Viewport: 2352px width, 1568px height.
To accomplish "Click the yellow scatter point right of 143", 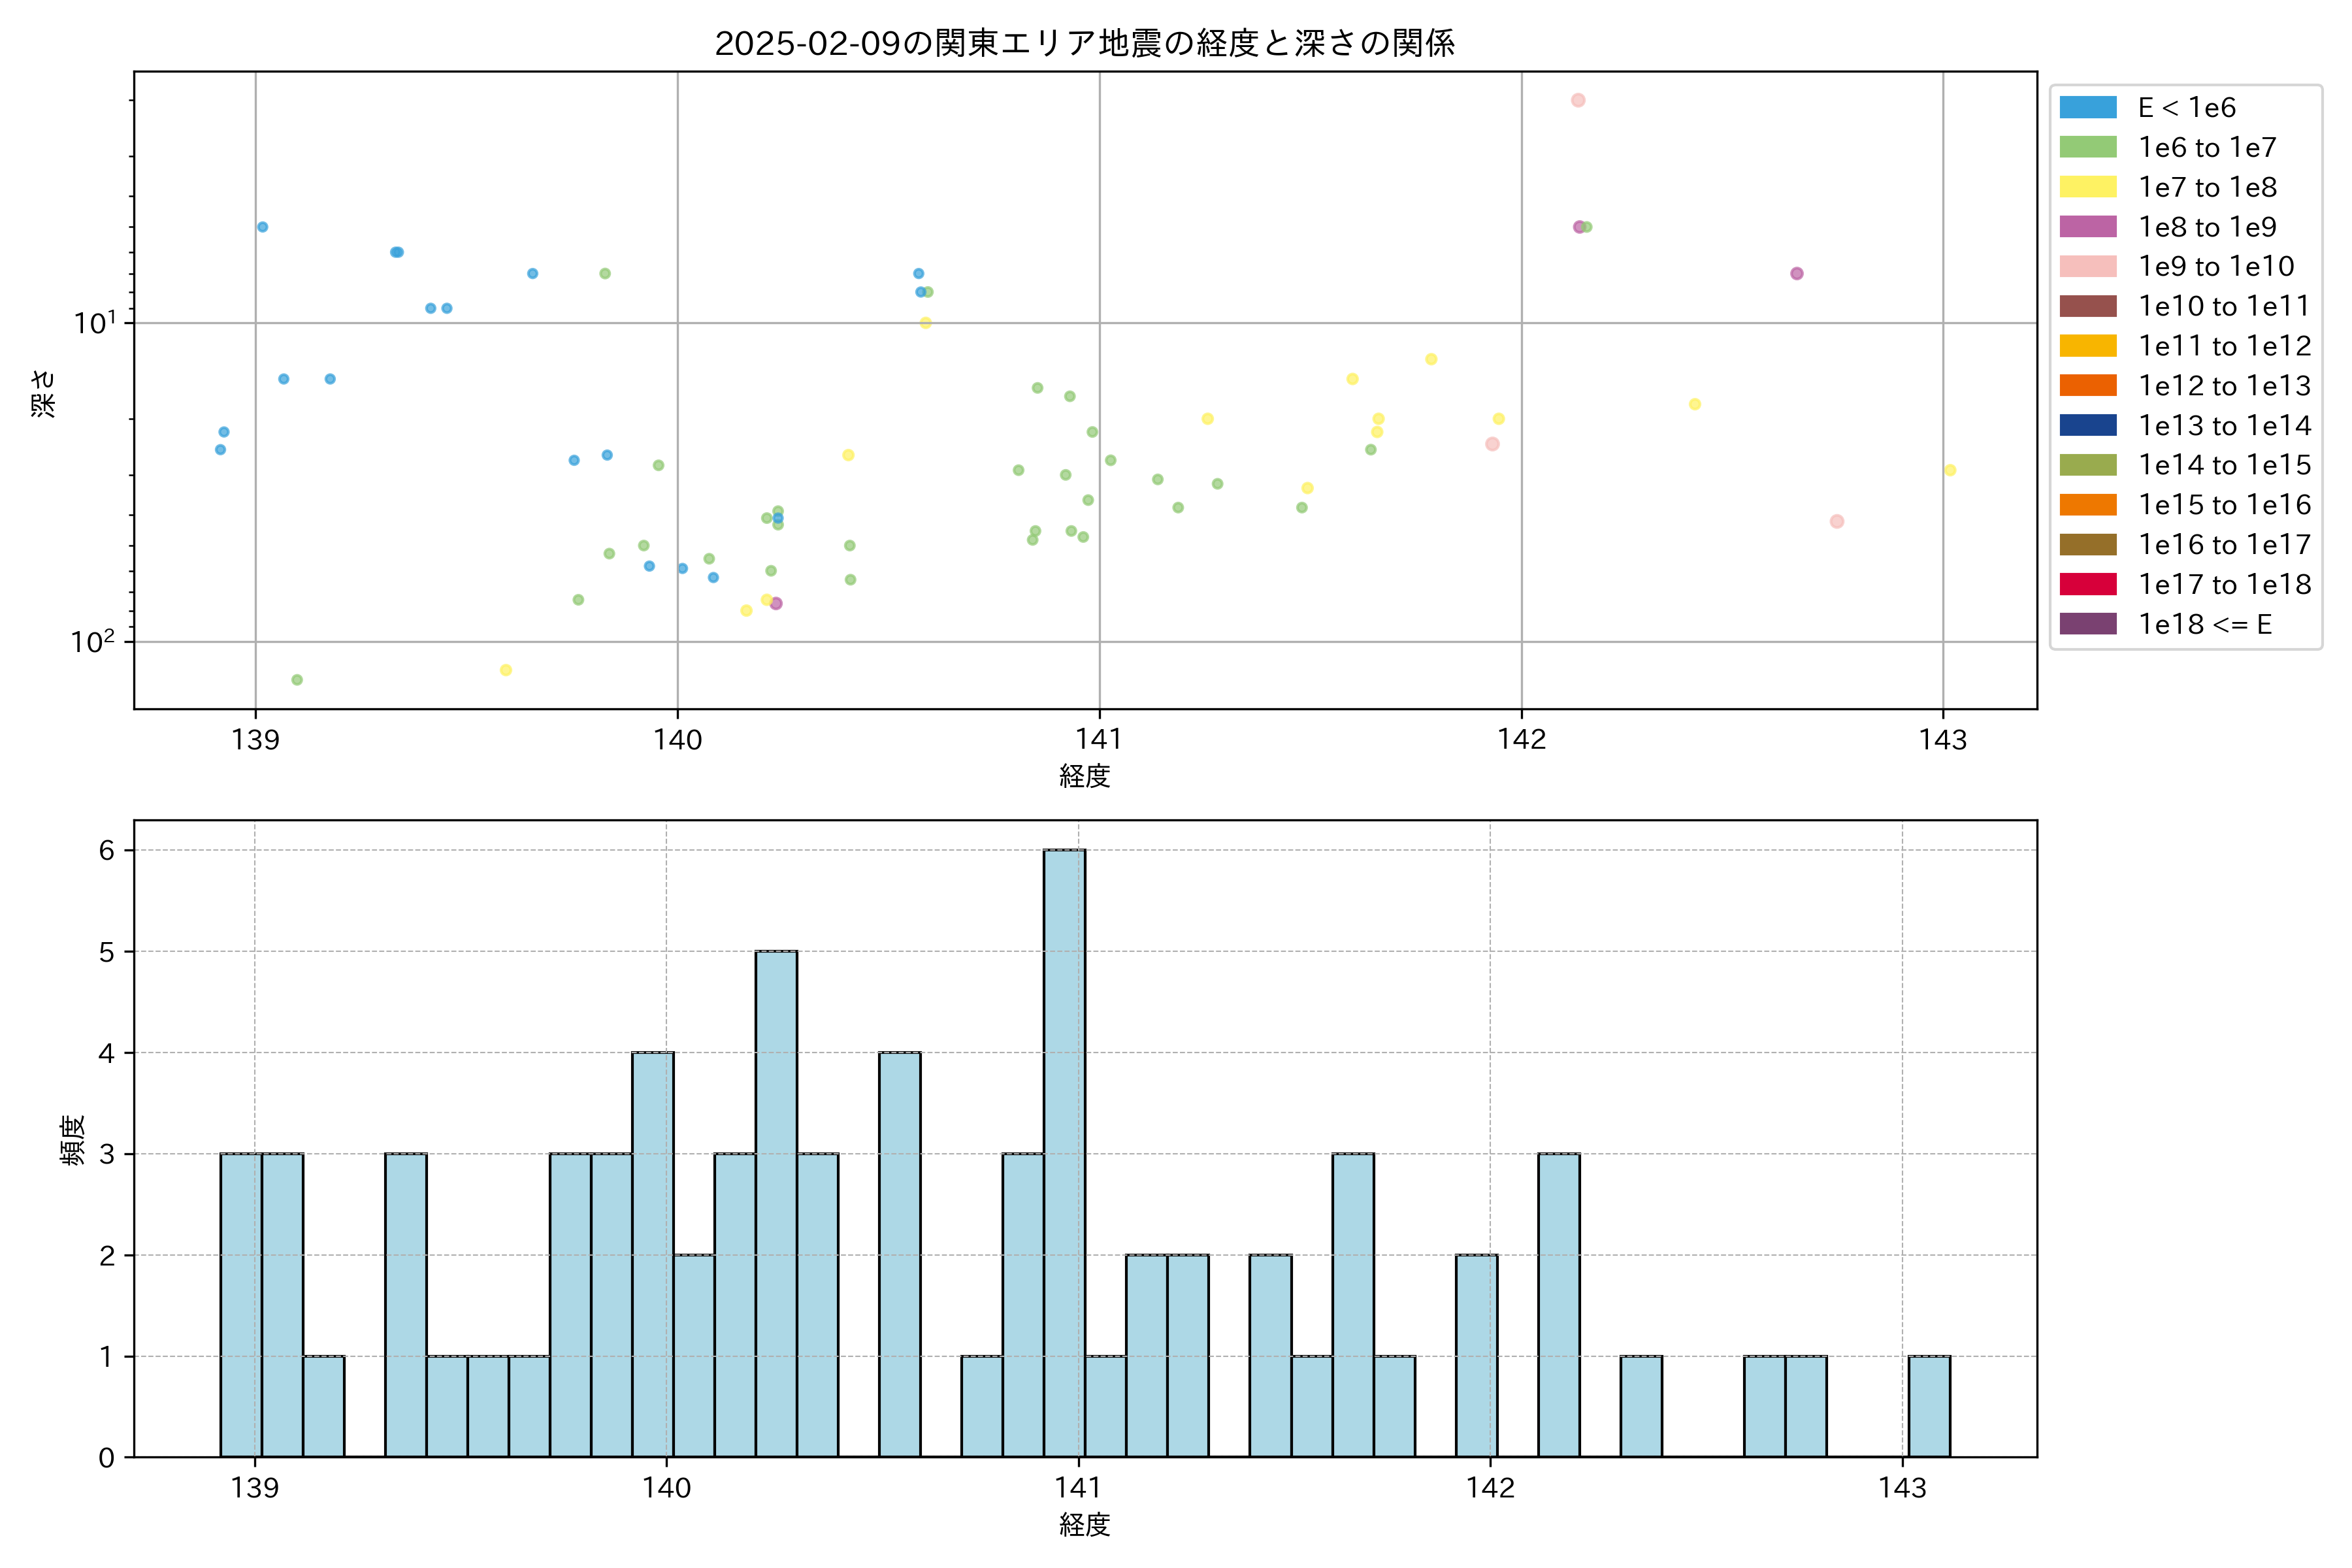I will pos(1950,470).
